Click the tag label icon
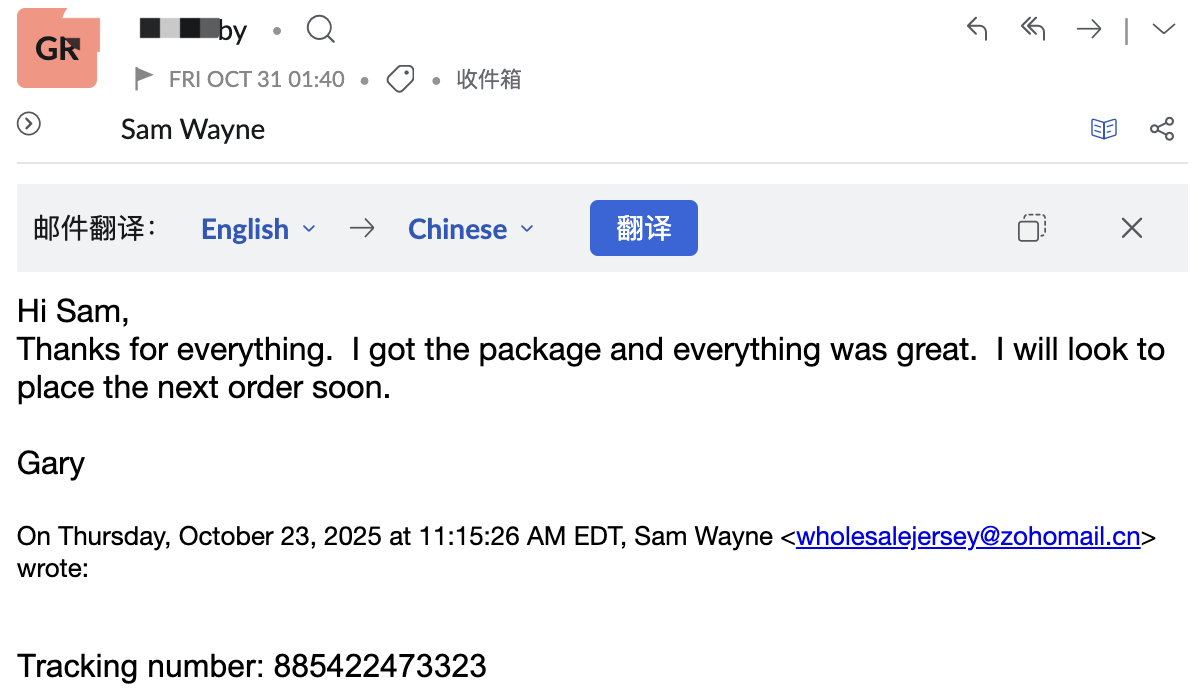This screenshot has width=1198, height=690. [400, 79]
